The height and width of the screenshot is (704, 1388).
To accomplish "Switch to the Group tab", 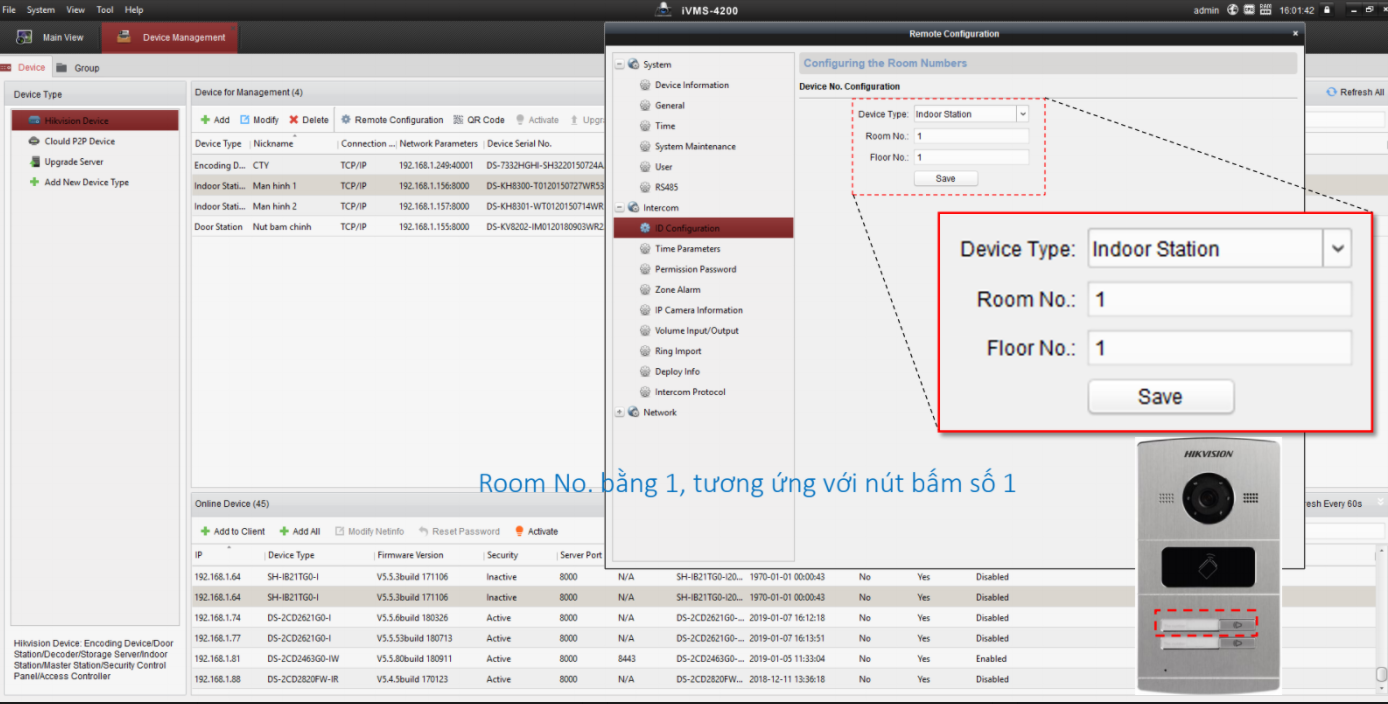I will tap(86, 68).
